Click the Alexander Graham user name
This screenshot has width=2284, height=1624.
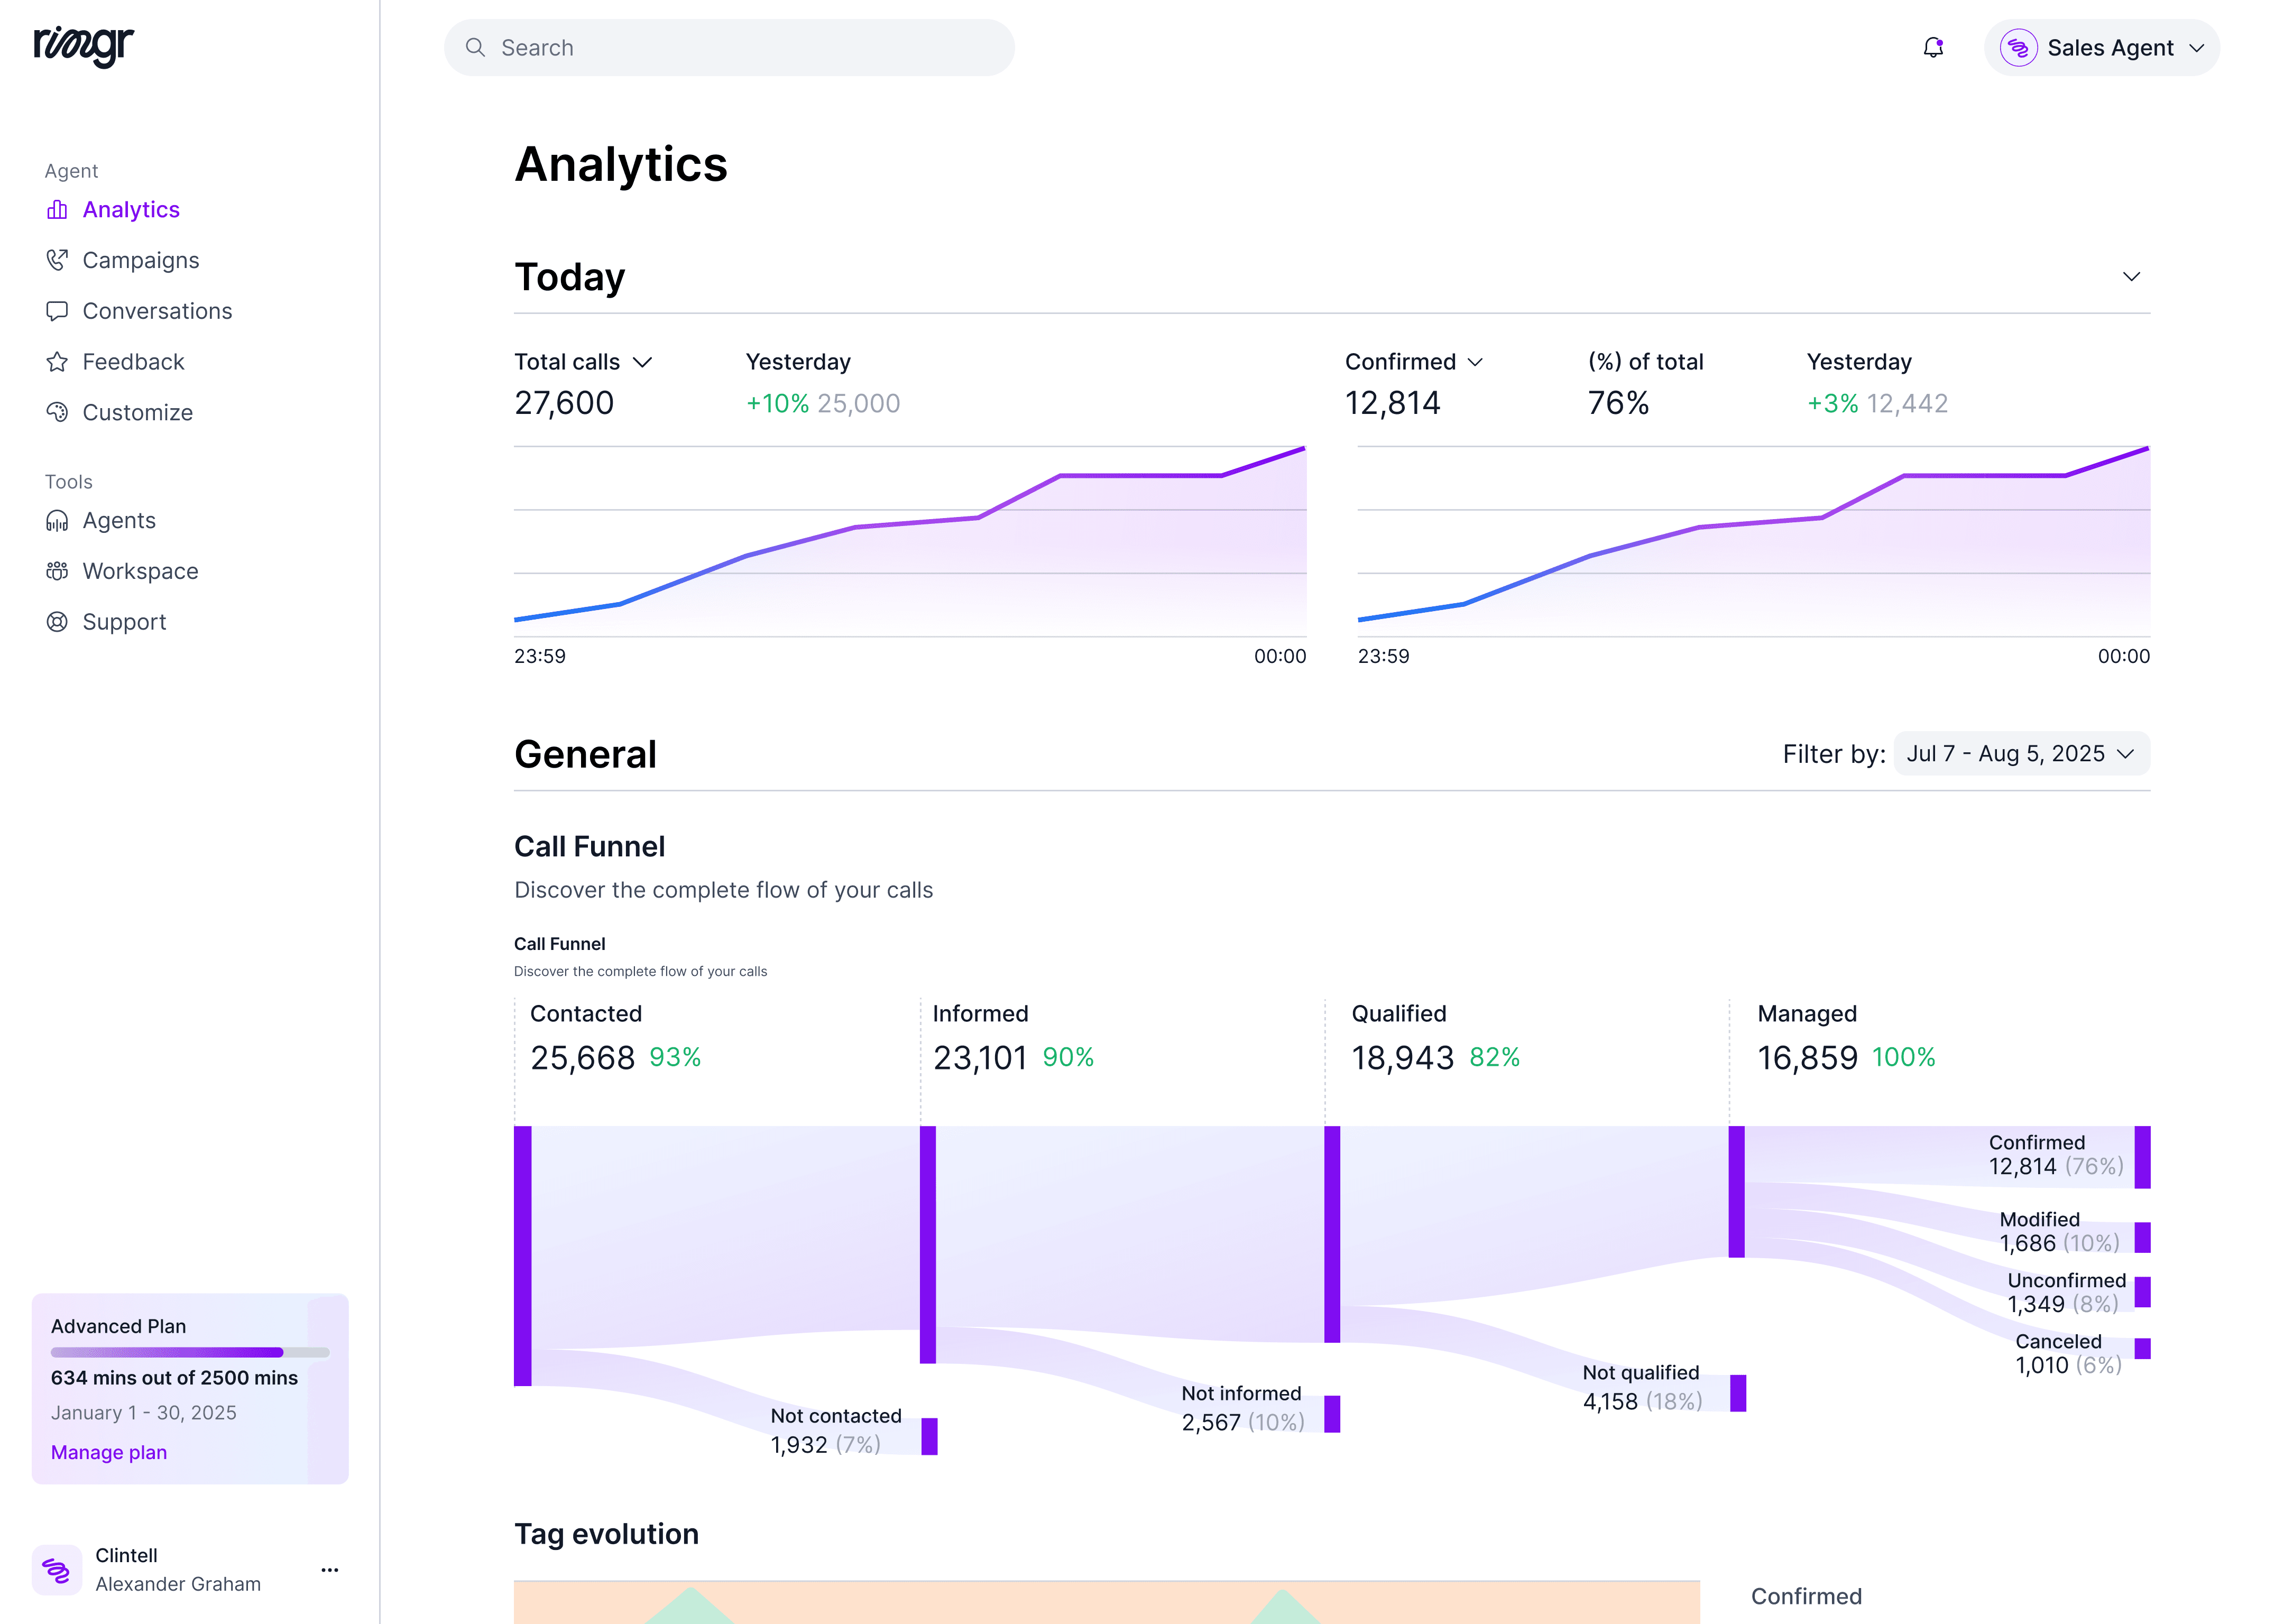178,1584
